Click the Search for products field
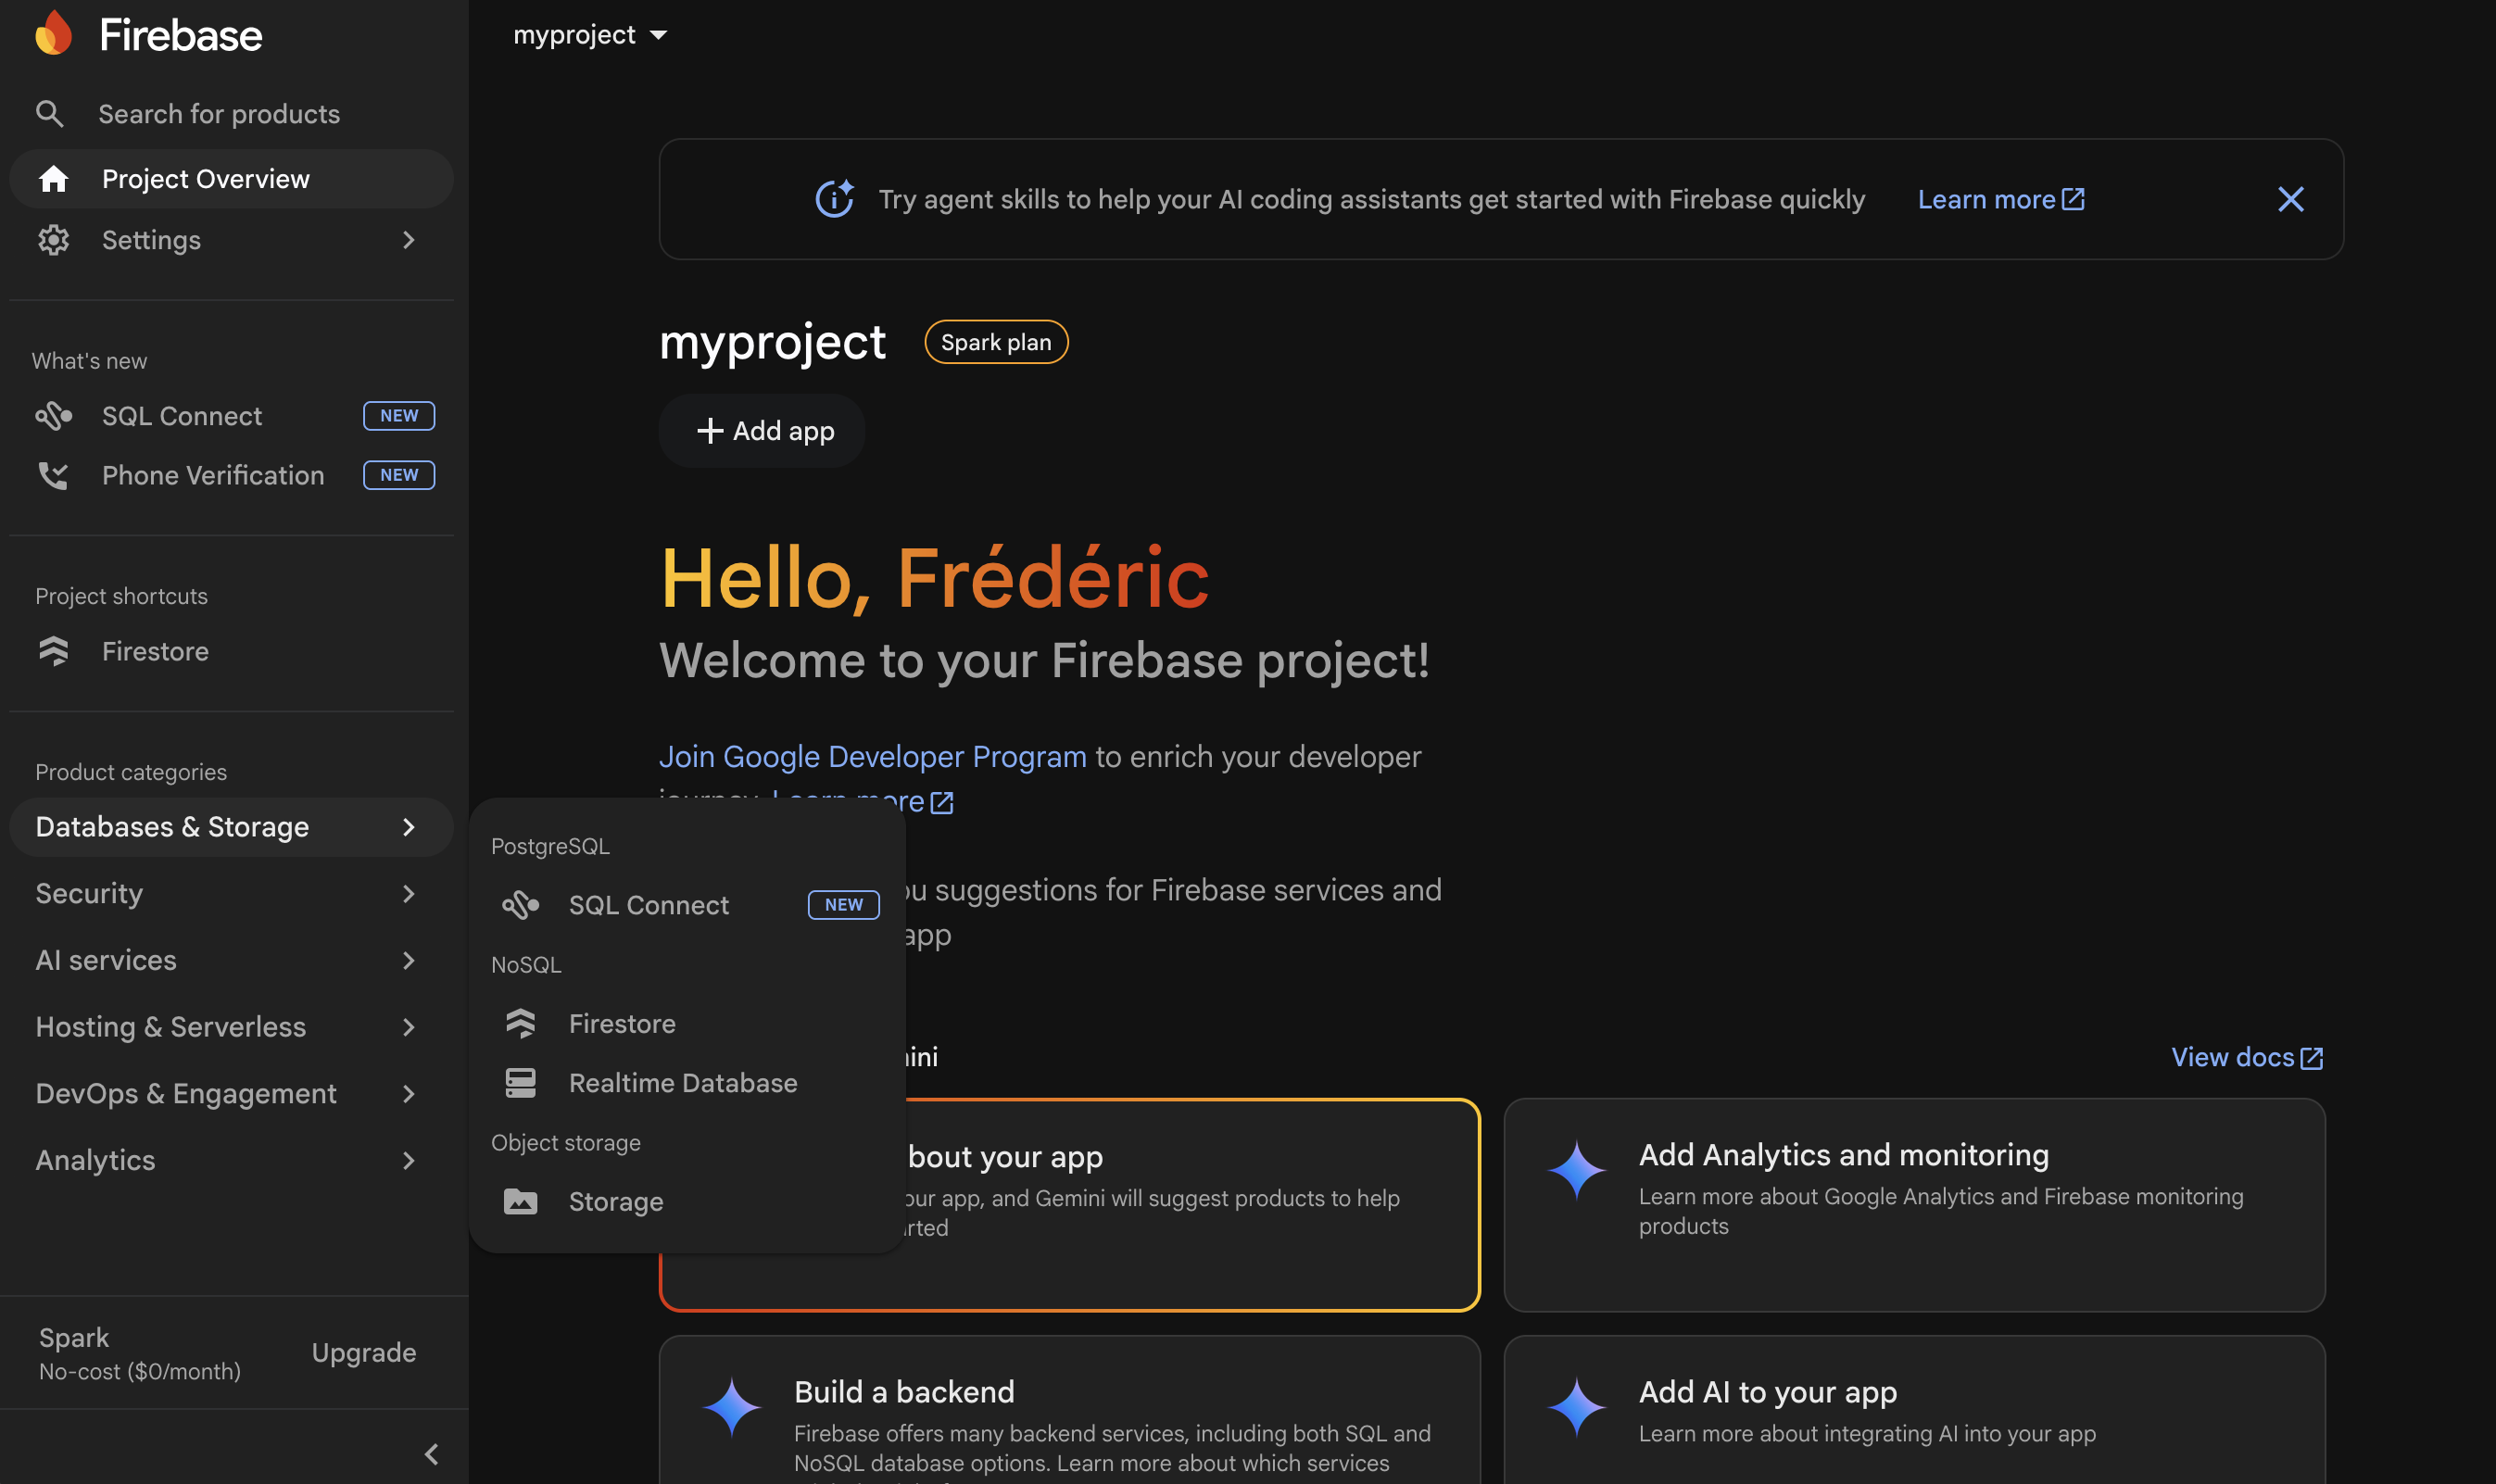 click(219, 114)
